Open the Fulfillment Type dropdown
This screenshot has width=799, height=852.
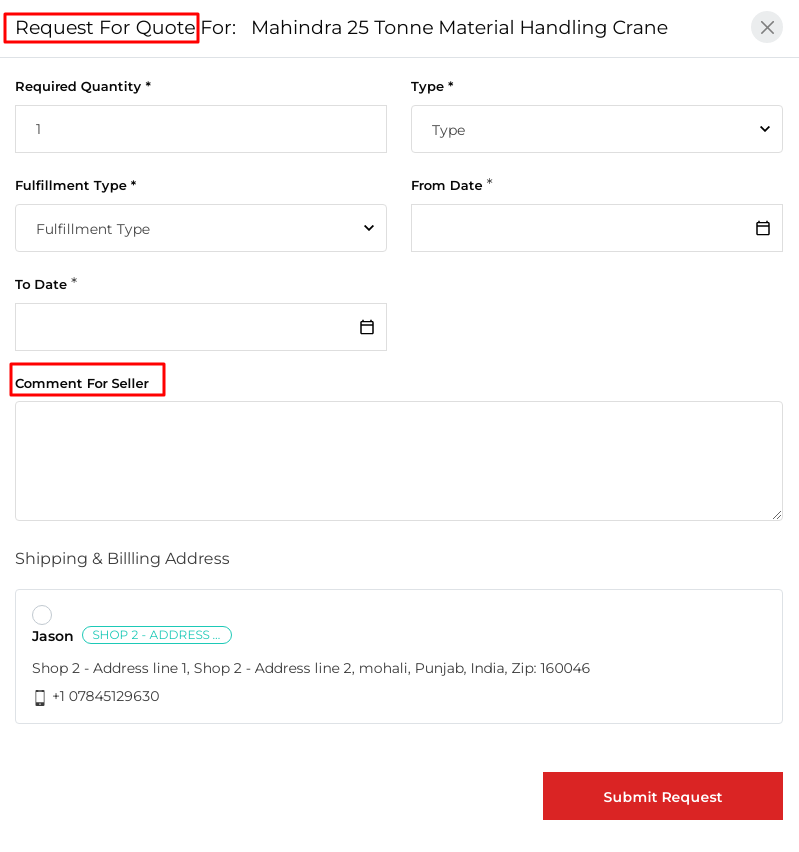click(200, 228)
